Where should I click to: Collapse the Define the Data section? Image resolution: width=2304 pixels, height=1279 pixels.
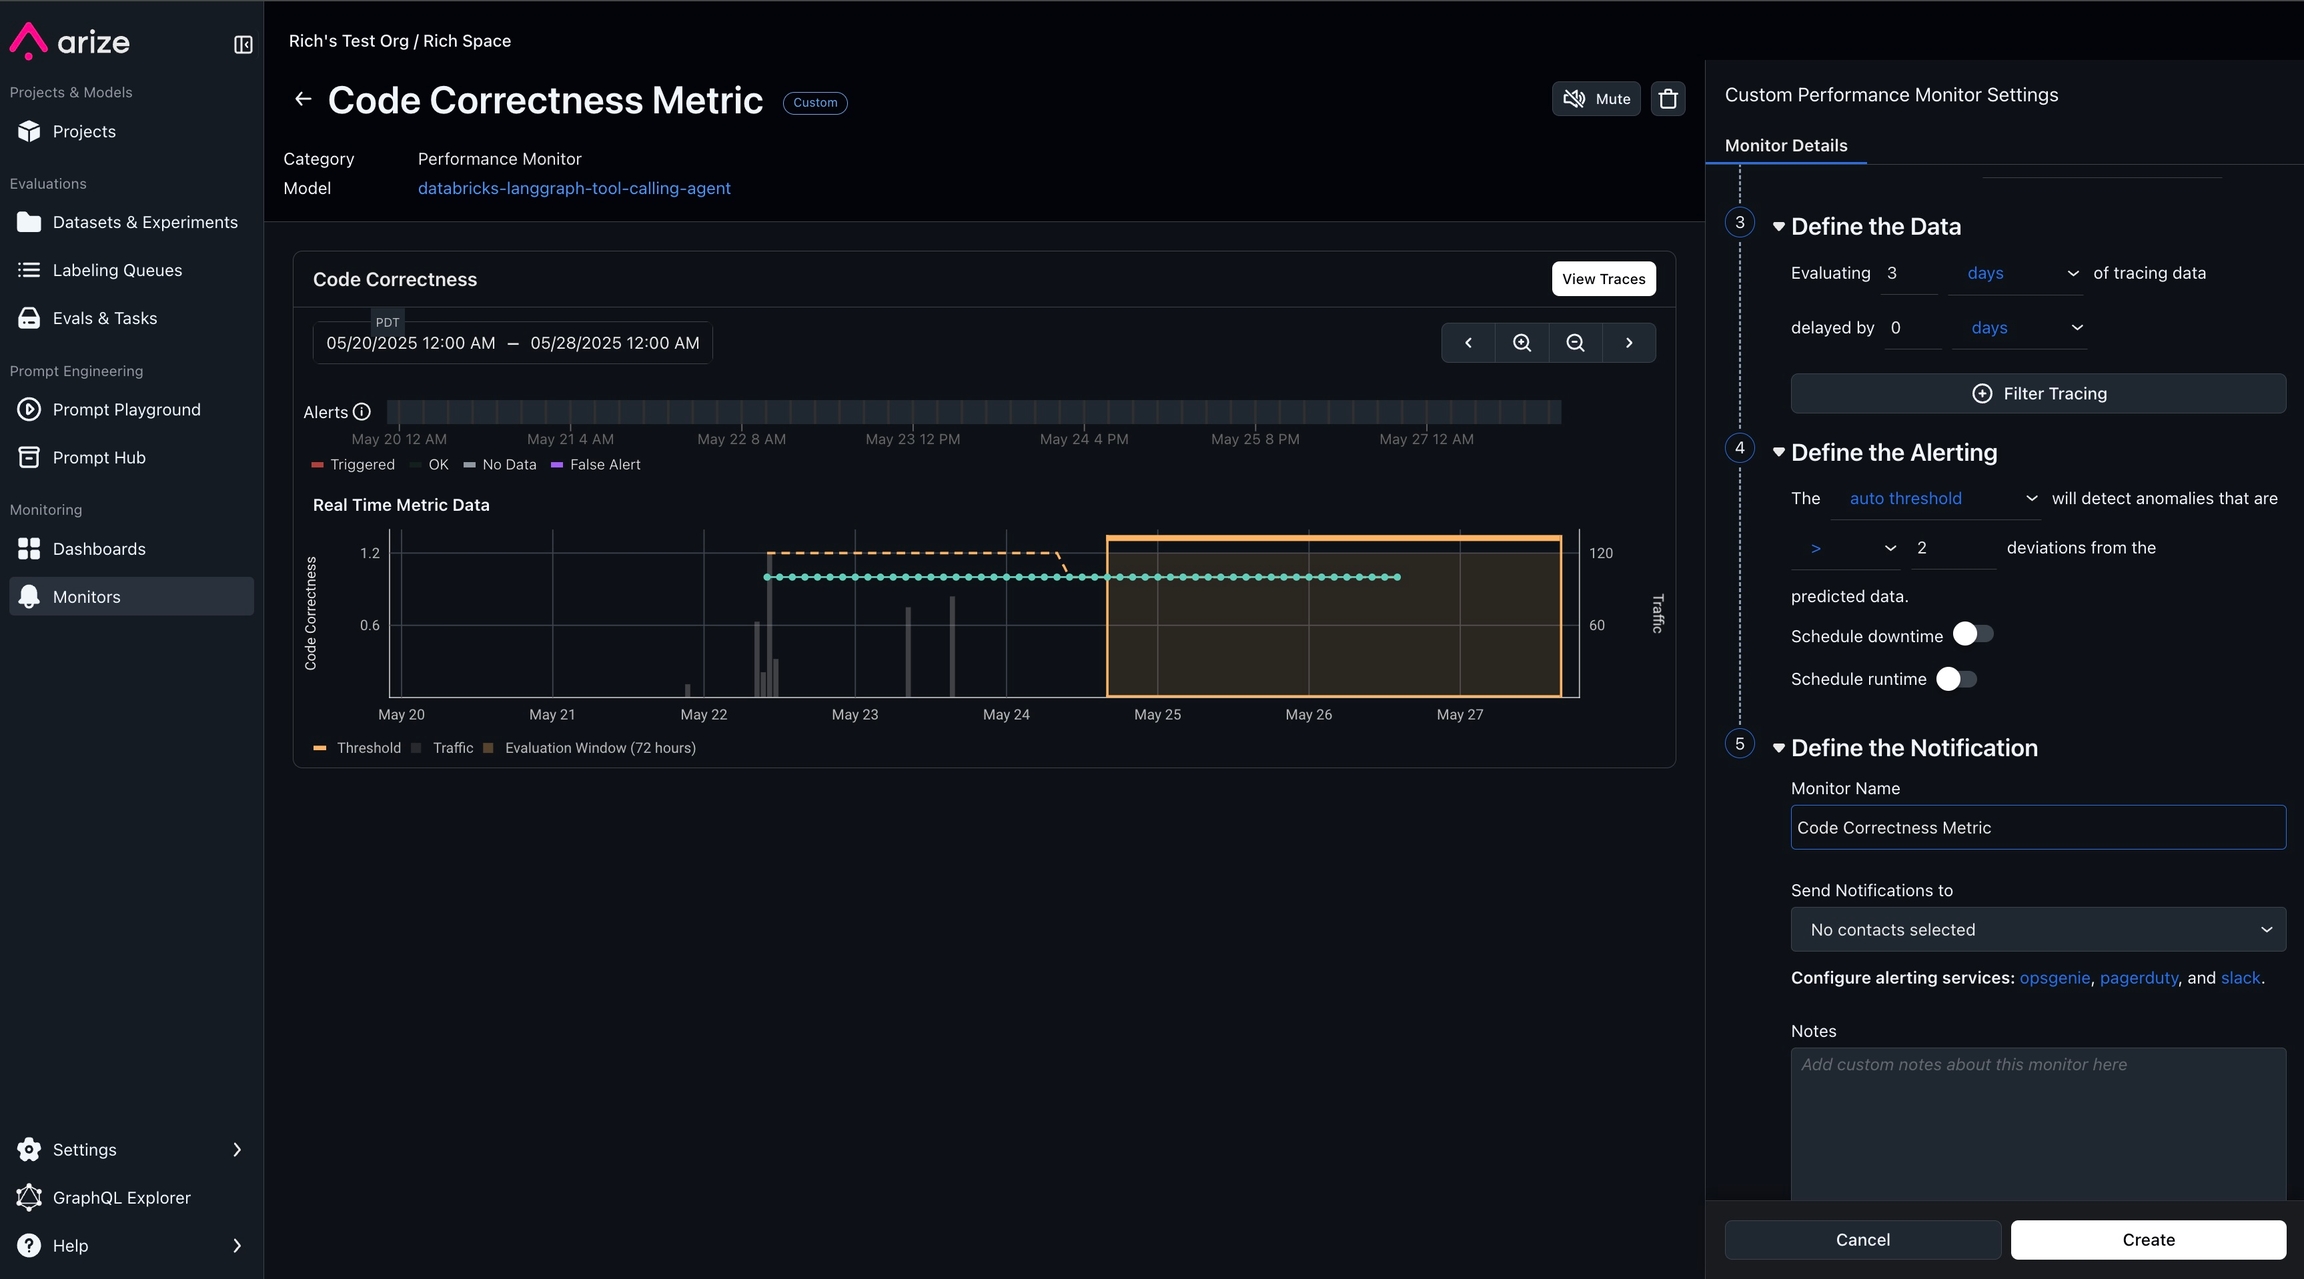tap(1779, 227)
